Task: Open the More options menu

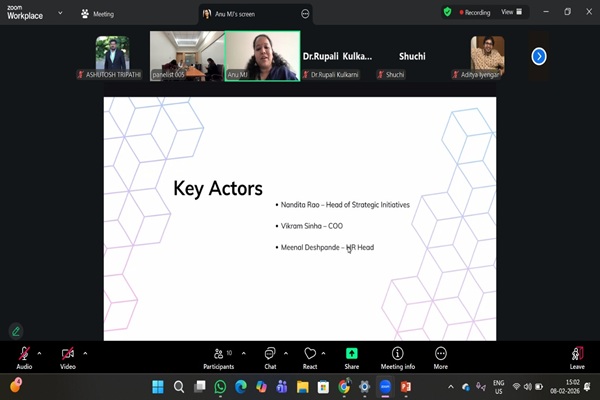Action: [x=441, y=357]
